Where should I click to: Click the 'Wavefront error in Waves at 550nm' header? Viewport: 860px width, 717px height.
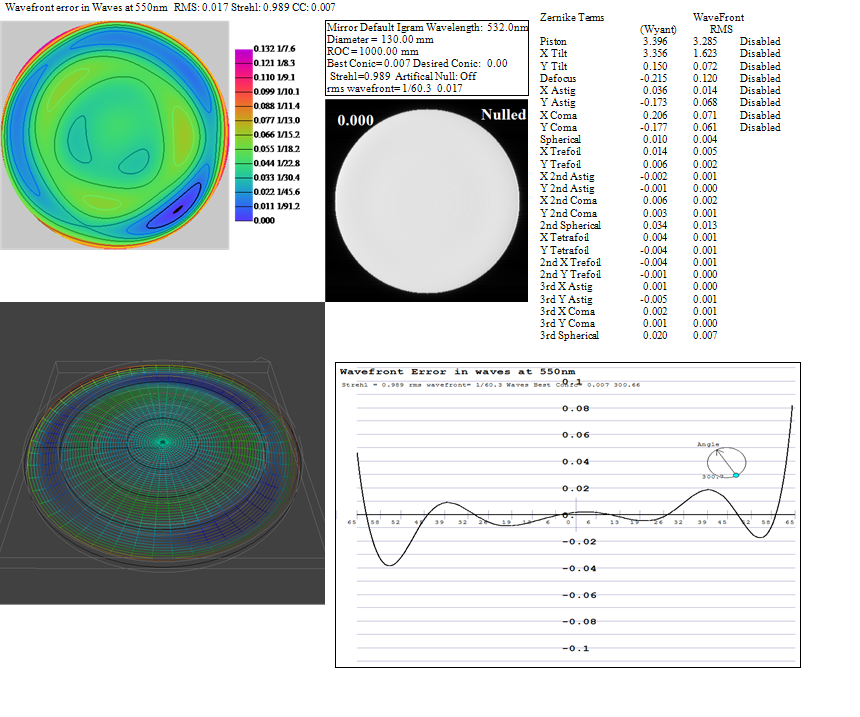tap(86, 8)
